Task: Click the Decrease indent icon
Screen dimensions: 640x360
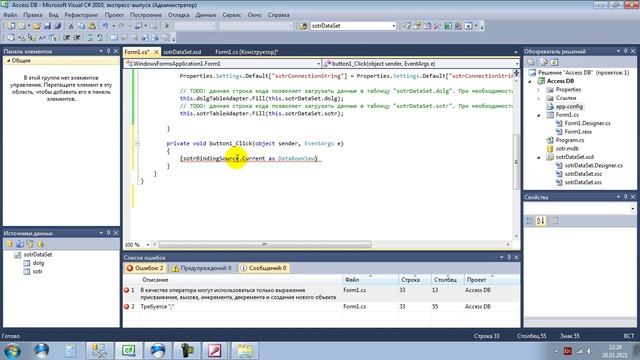Action: point(66,38)
